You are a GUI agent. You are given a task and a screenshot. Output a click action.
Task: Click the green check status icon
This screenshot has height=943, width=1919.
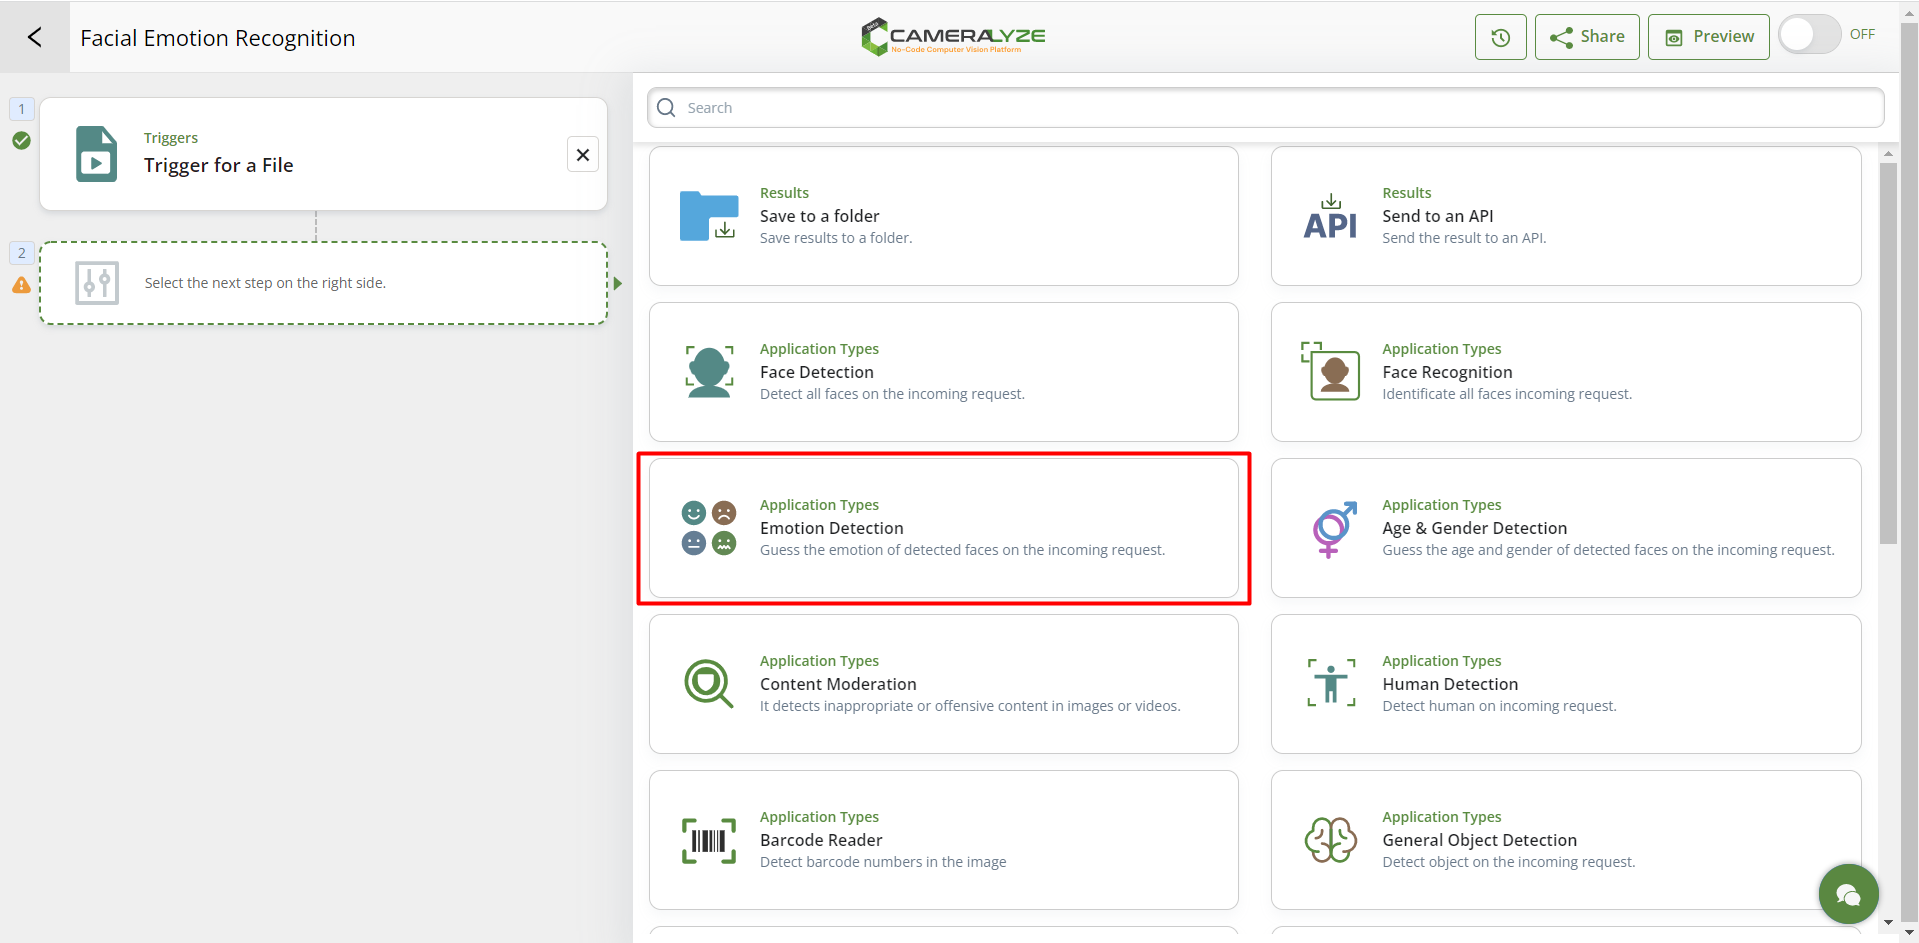tap(21, 141)
